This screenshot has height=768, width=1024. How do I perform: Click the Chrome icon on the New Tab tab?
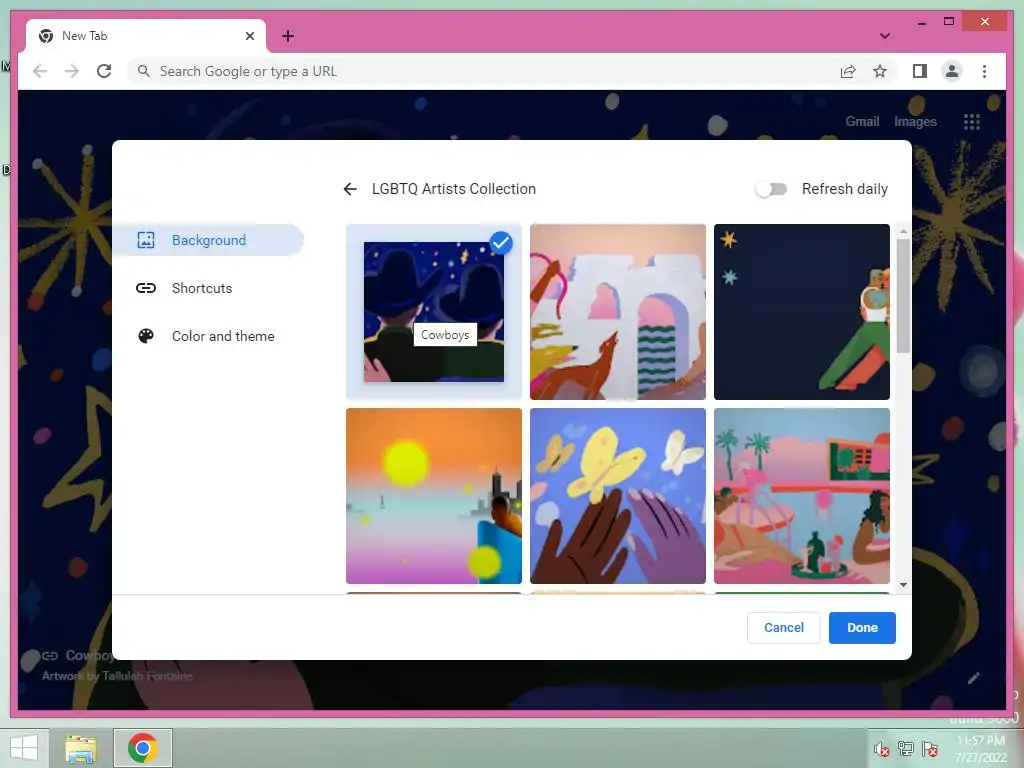46,36
